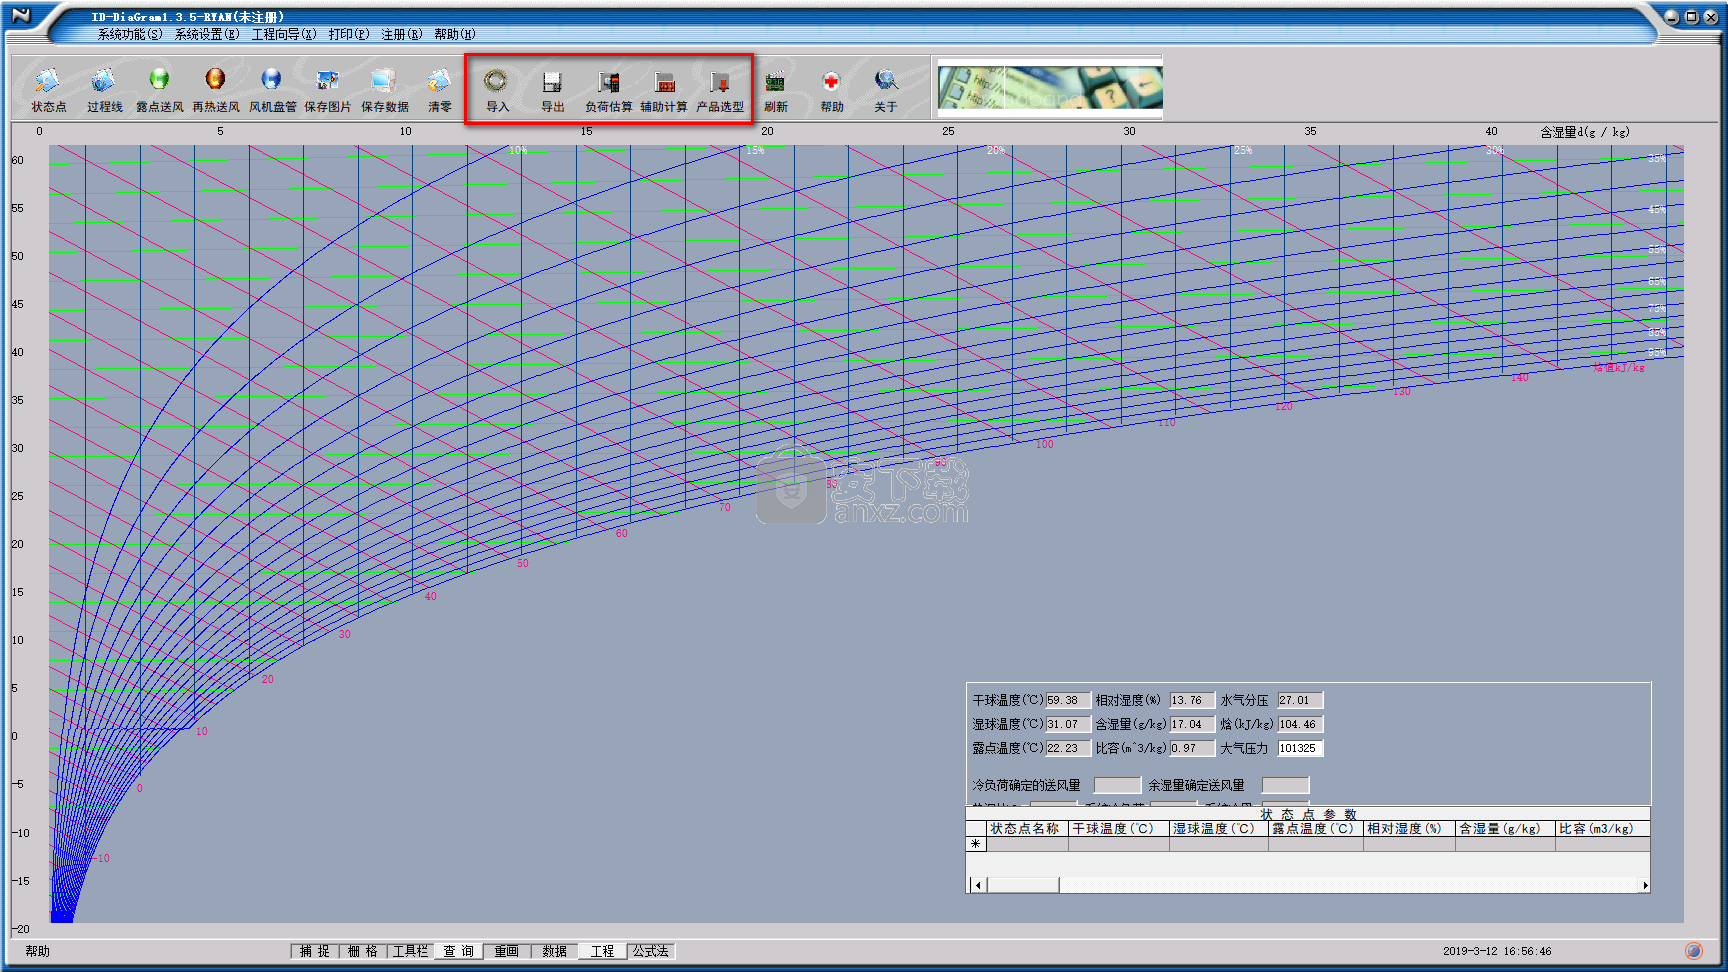The height and width of the screenshot is (972, 1728).
Task: Click the 露点温度 table column header
Action: tap(1315, 829)
